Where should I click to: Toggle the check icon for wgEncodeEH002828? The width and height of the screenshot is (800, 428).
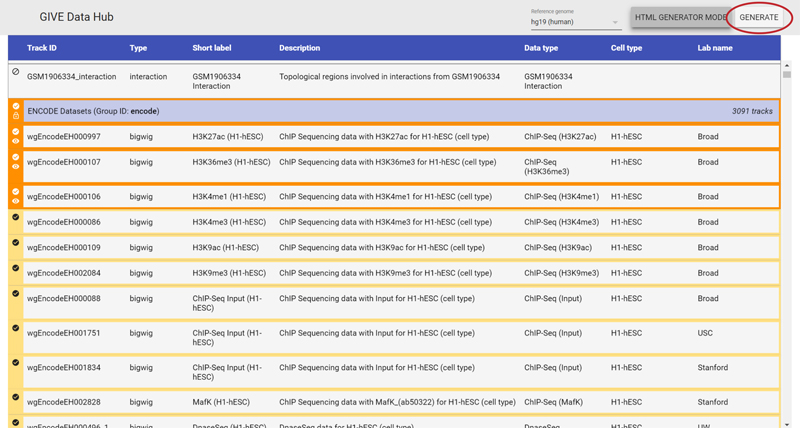(16, 397)
